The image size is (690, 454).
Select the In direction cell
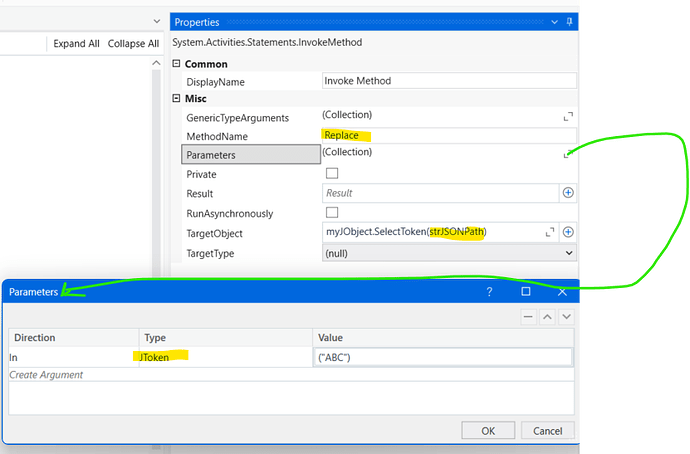(74, 357)
